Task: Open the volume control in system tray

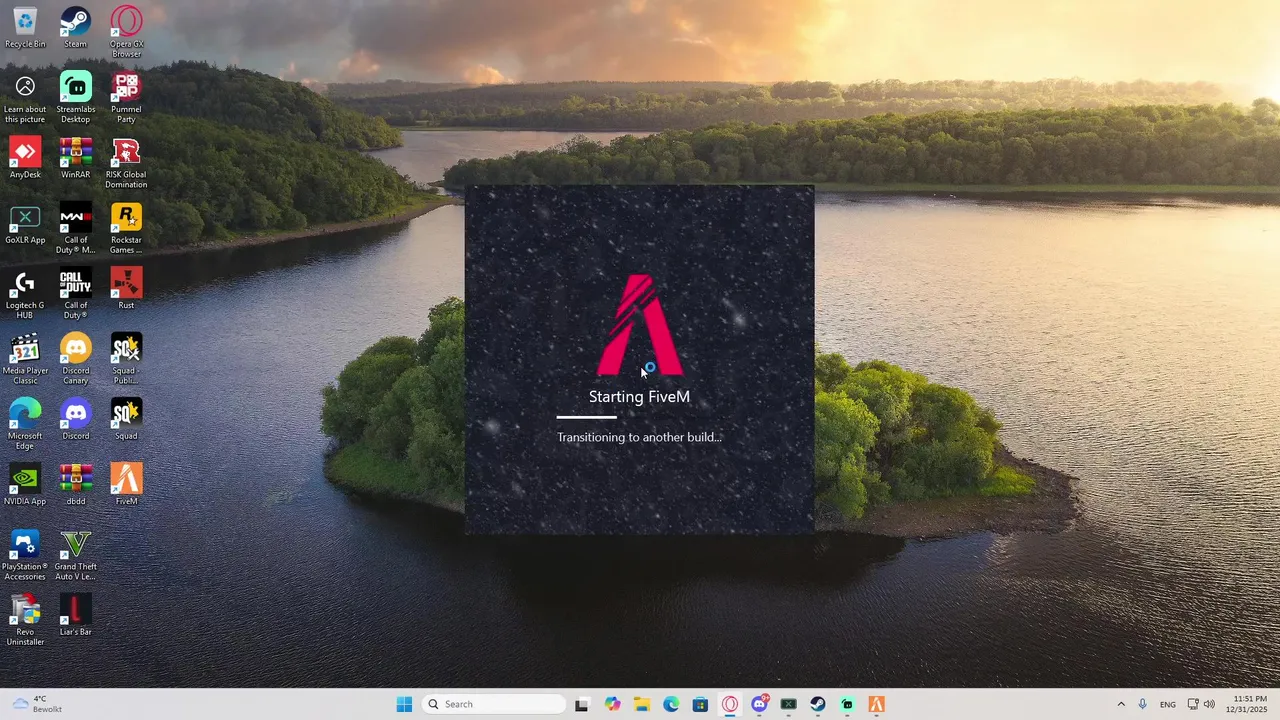Action: tap(1210, 704)
